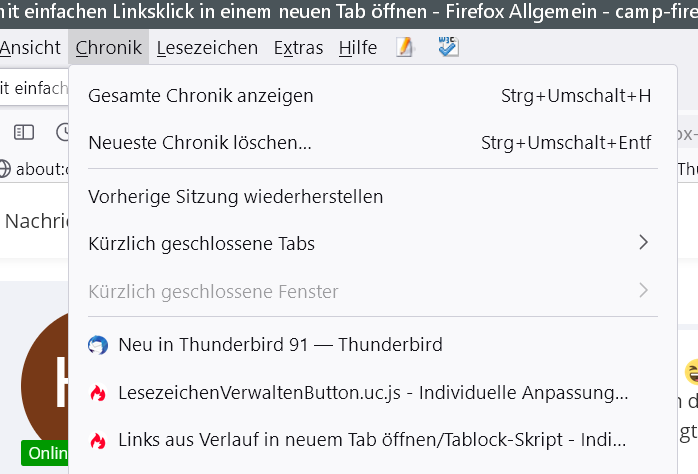Viewport: 698px width, 474px height.
Task: Click the notepad pencil icon in menu bar
Action: (405, 48)
